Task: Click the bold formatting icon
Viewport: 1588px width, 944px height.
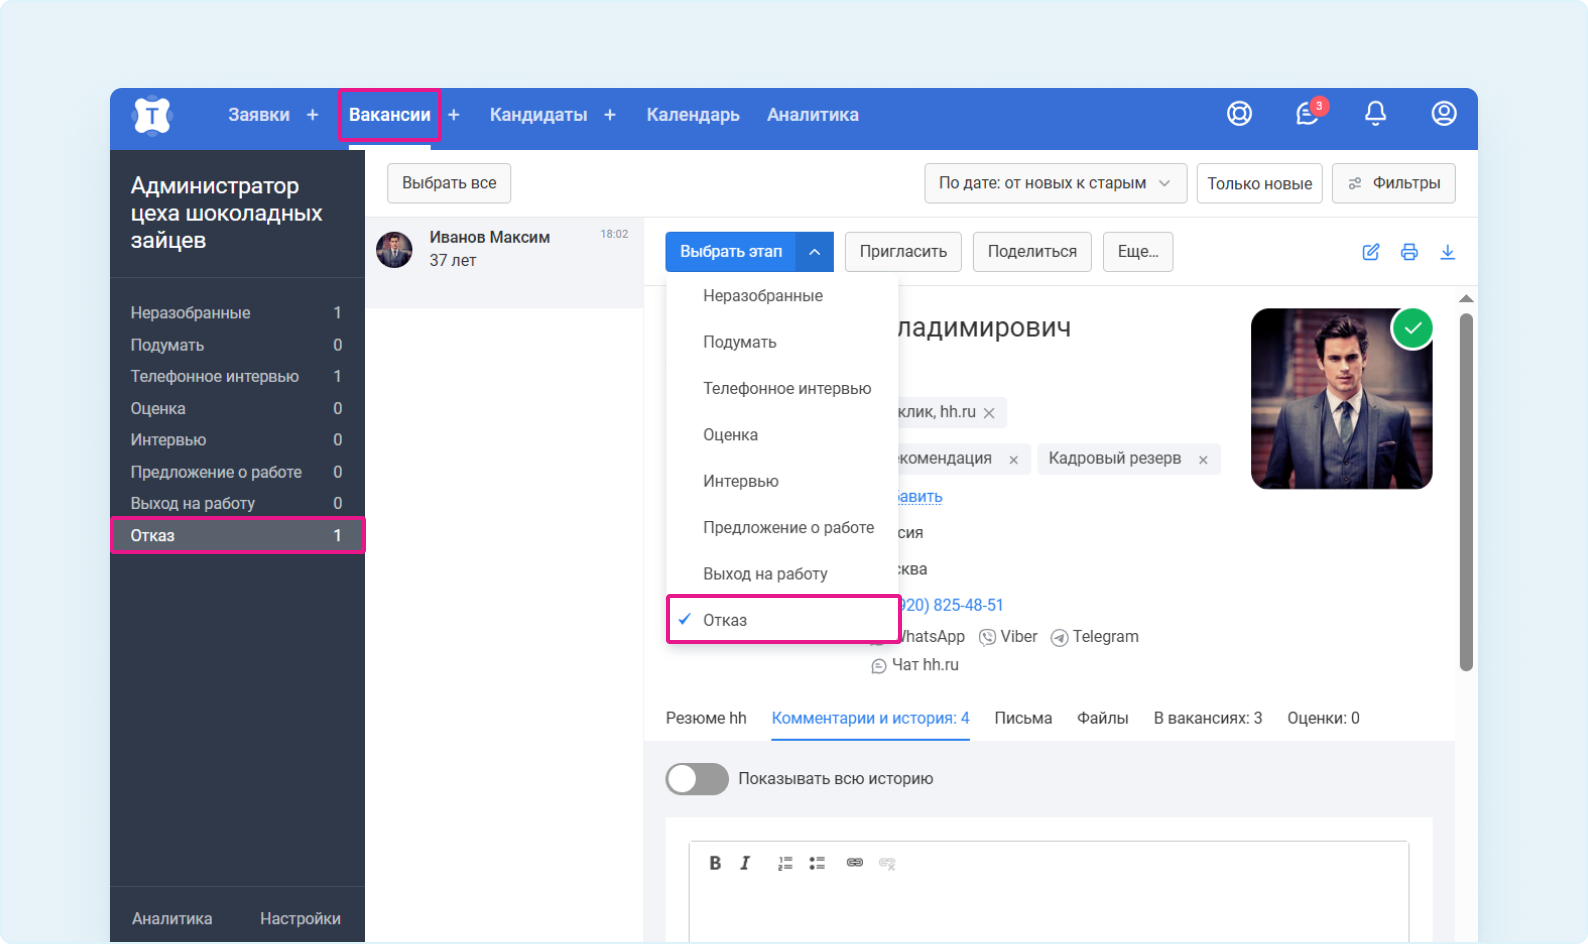Action: [715, 863]
